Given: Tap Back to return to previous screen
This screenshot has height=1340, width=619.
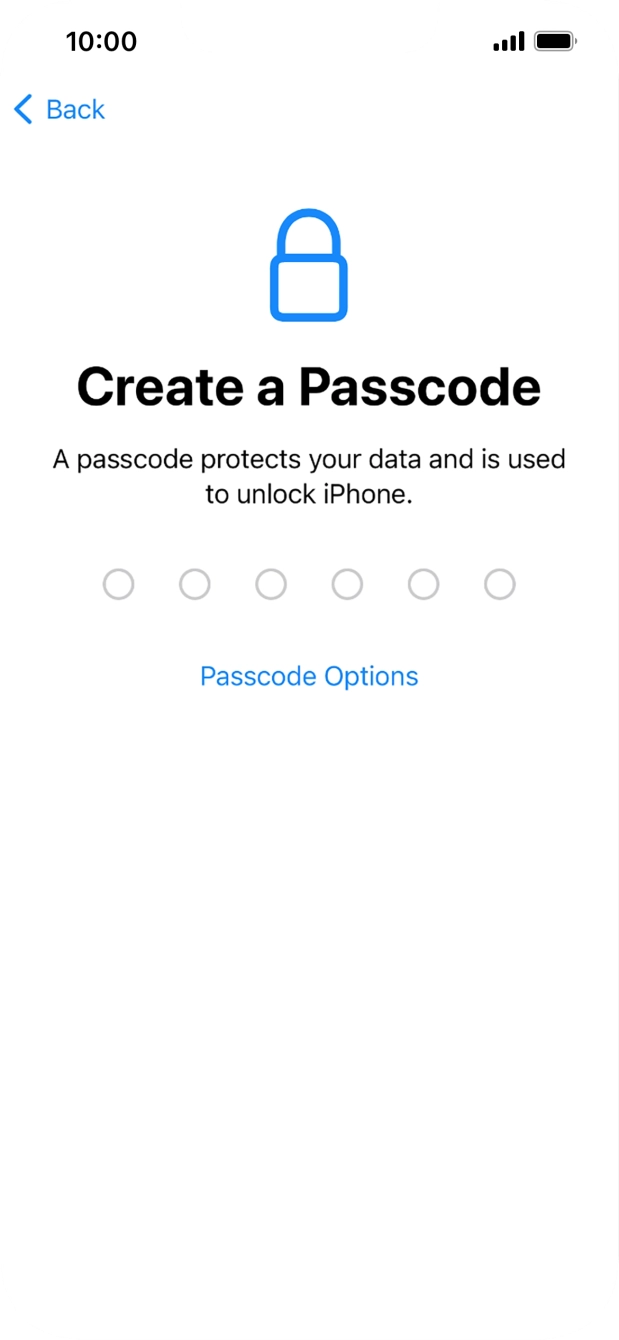Looking at the screenshot, I should 58,110.
